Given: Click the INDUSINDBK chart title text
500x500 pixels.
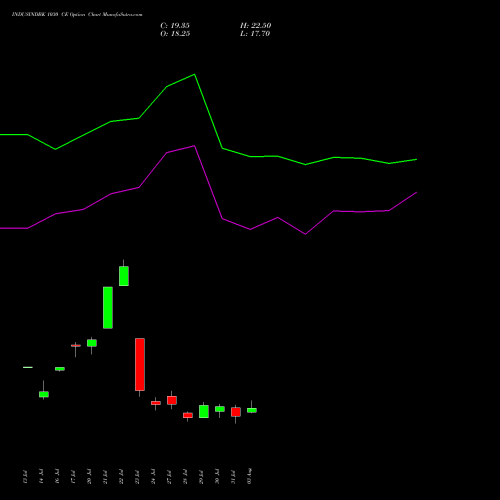Looking at the screenshot, I should (x=77, y=15).
